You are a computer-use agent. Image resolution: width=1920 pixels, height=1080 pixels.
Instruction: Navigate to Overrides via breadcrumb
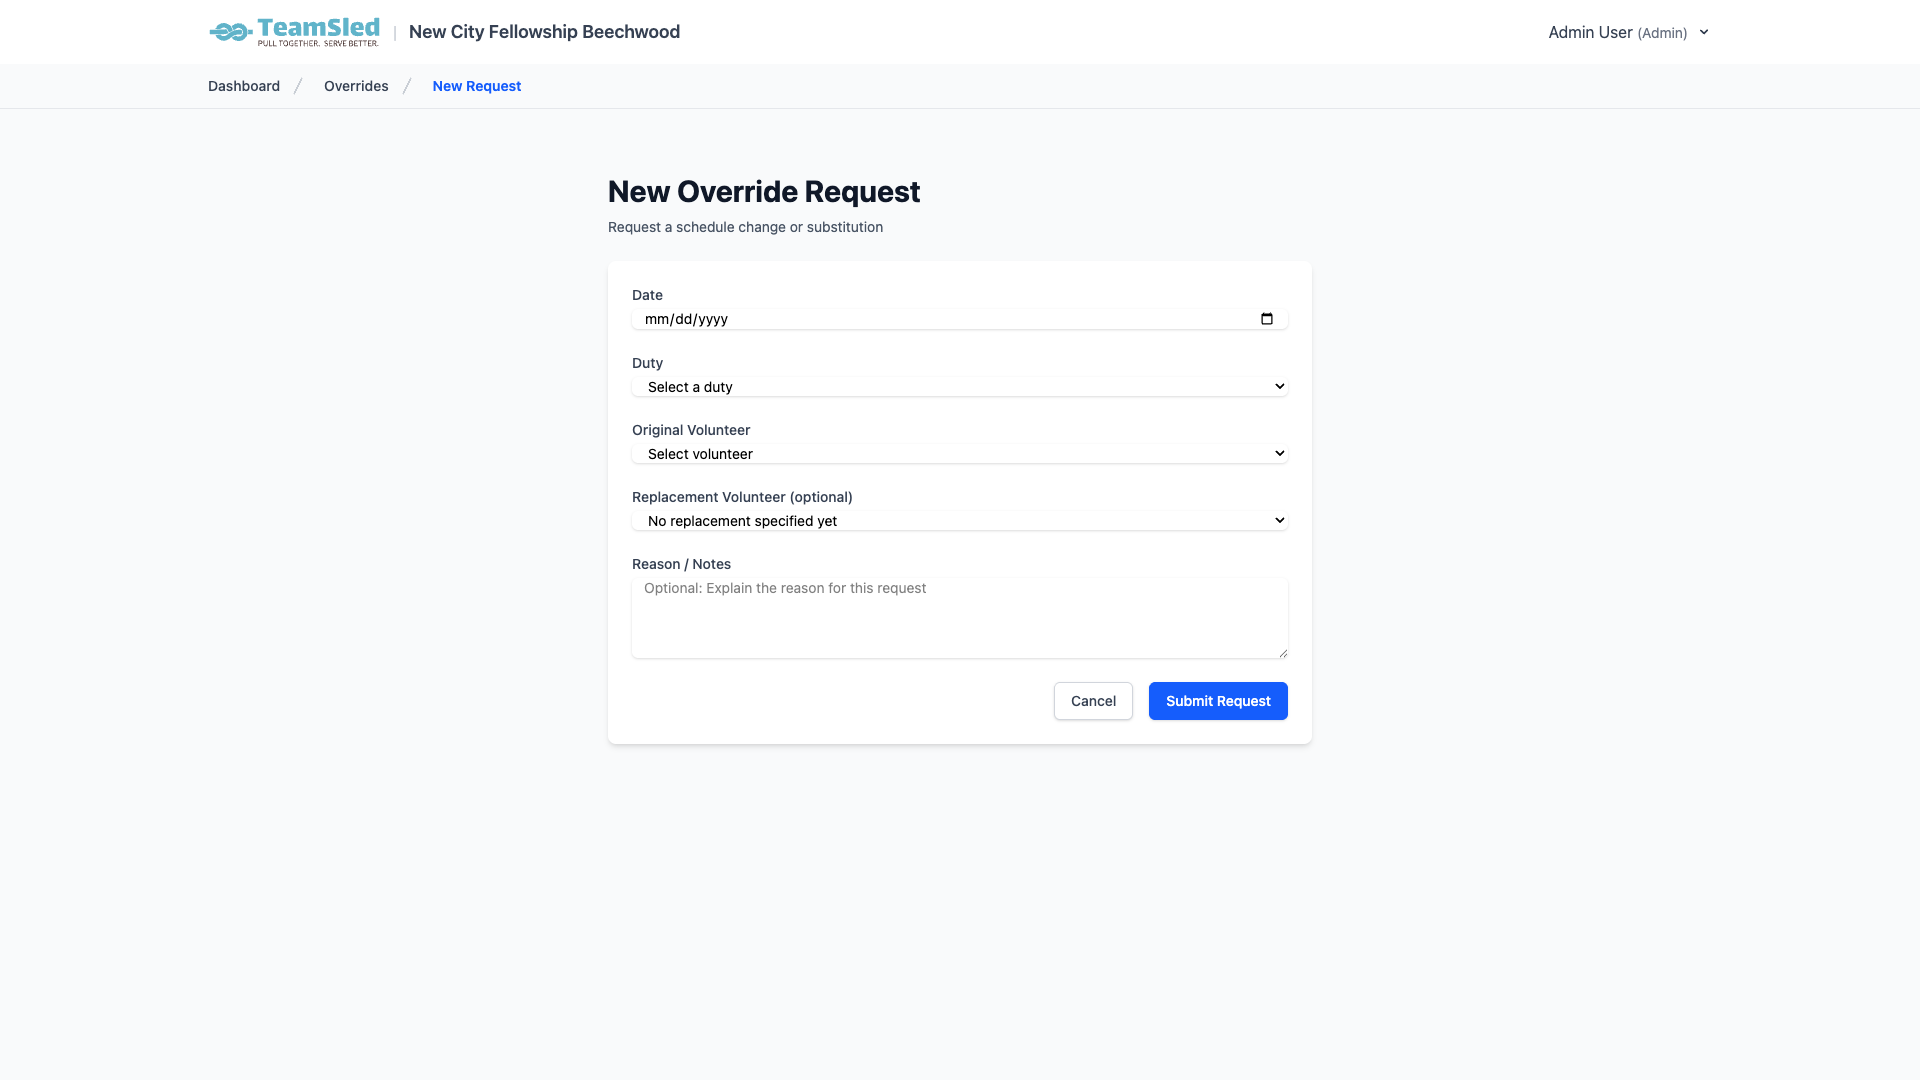(355, 86)
